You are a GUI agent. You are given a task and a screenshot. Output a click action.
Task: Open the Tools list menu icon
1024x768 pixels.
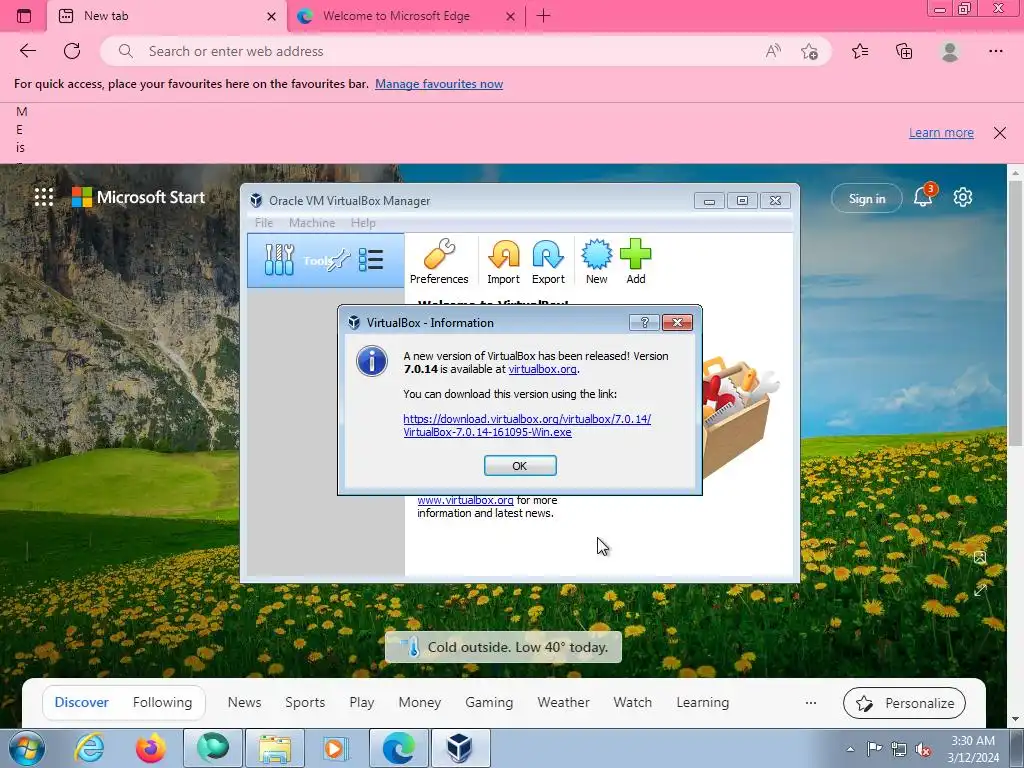[x=371, y=260]
